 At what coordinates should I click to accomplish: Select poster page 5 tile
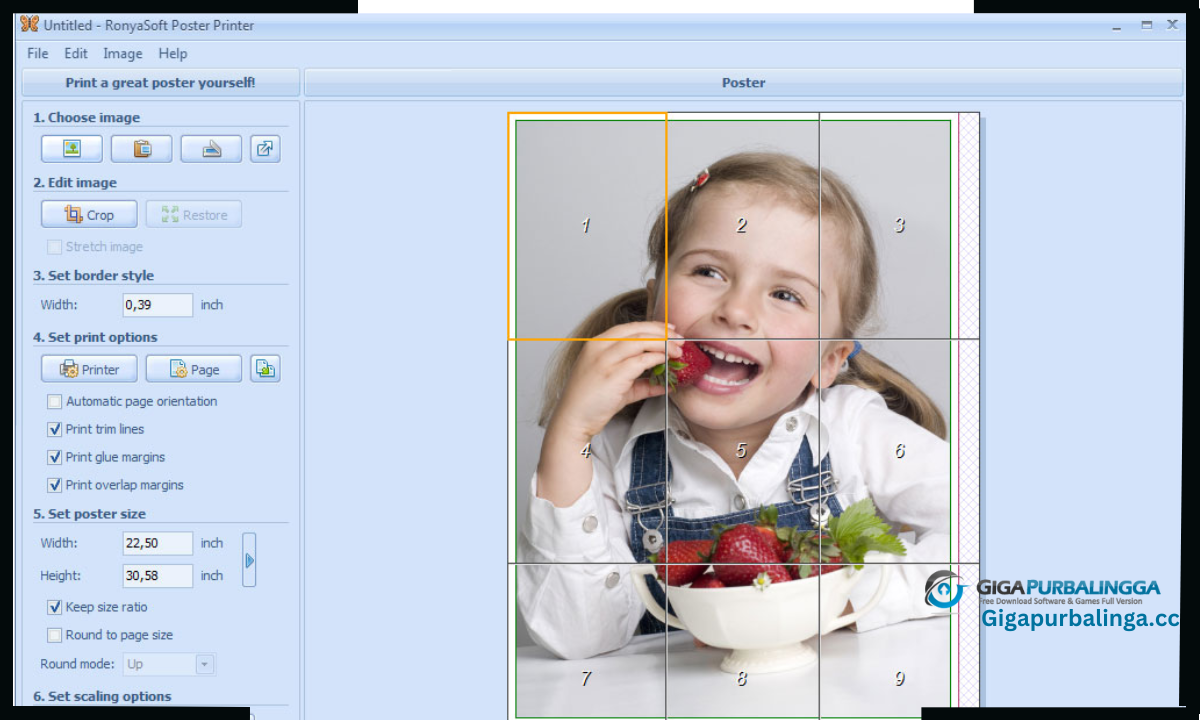tap(742, 451)
